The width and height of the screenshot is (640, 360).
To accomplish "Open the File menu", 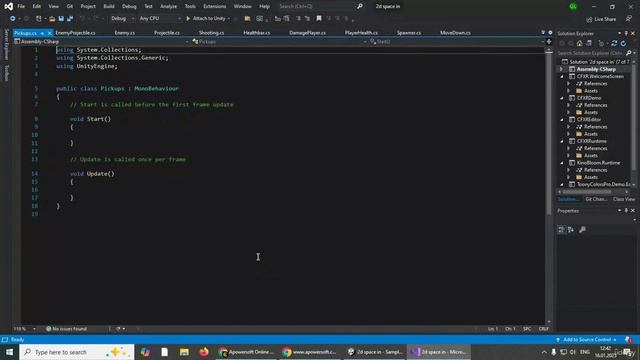I will (21, 6).
